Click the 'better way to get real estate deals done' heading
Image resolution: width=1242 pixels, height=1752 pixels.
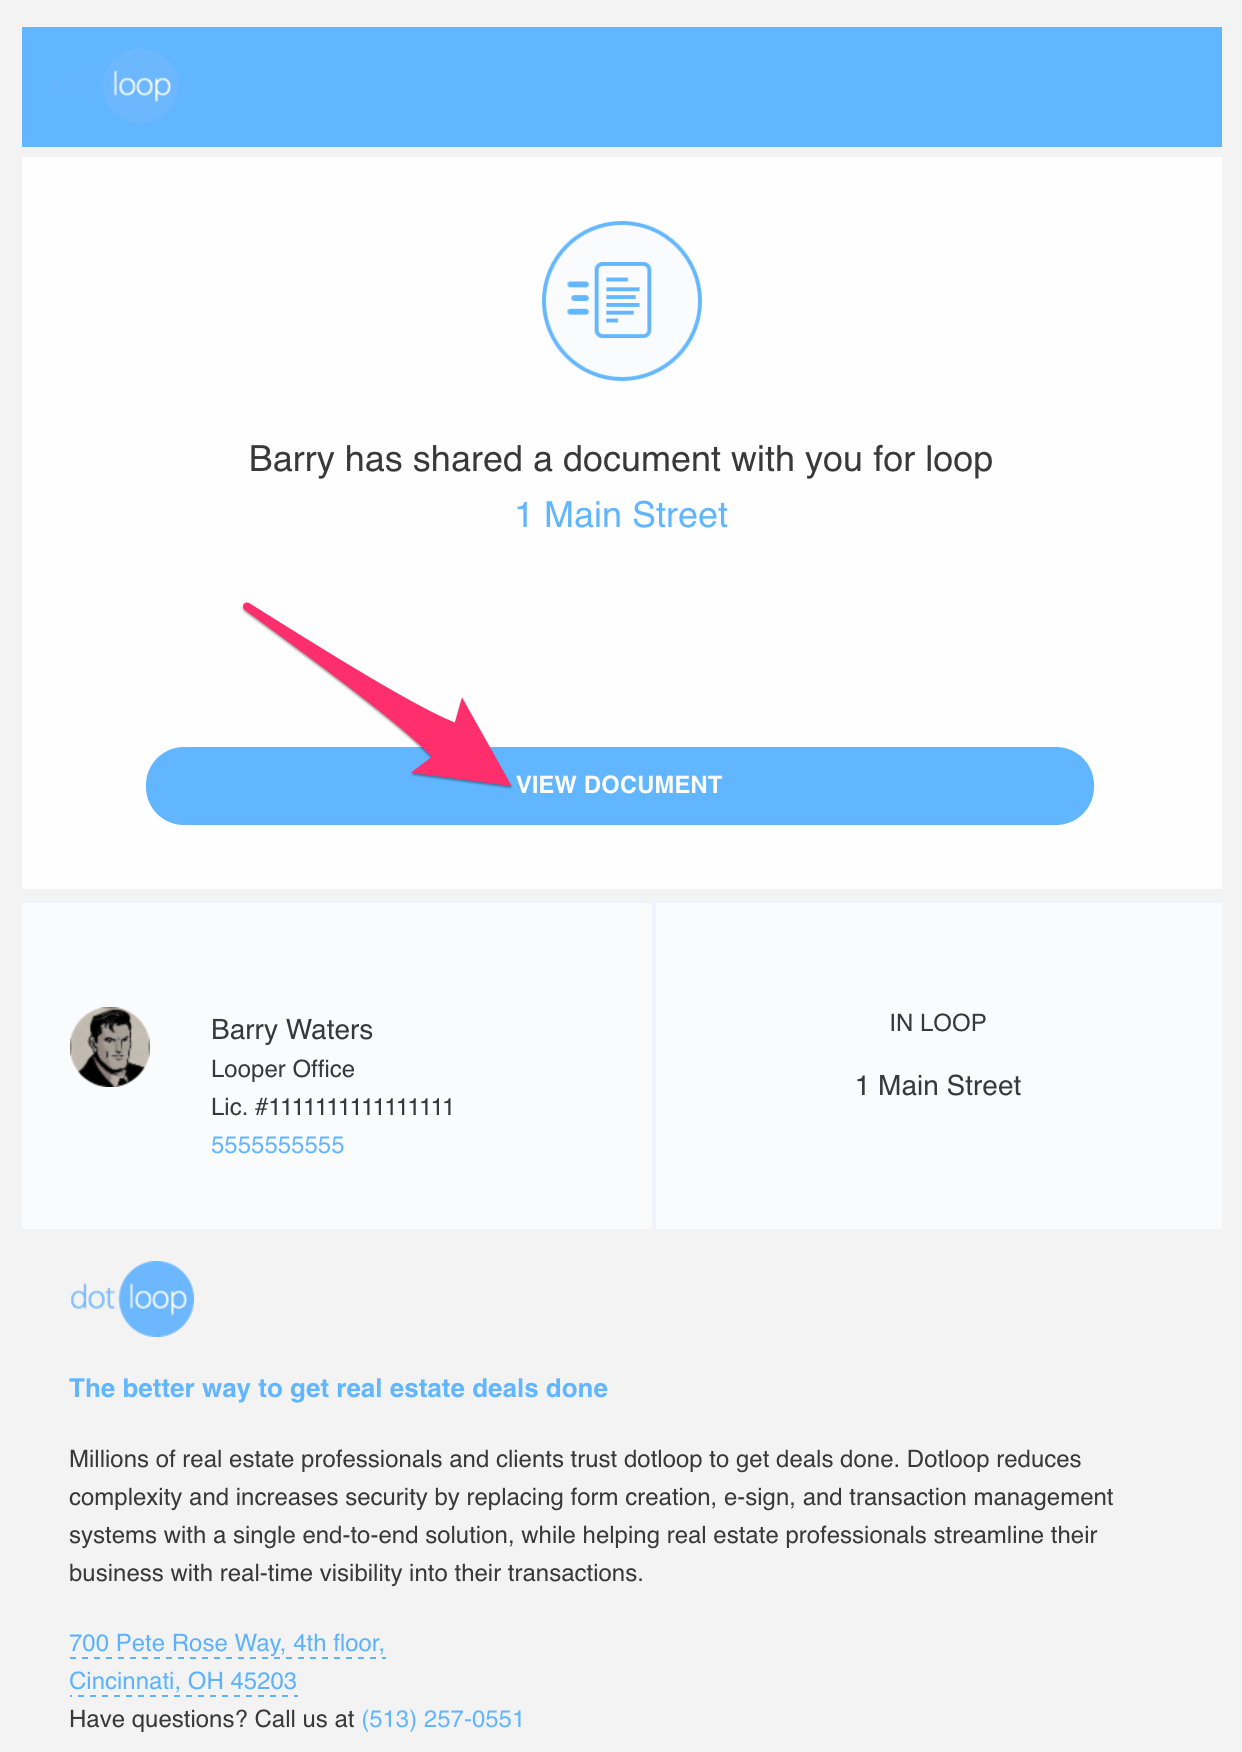coord(338,1388)
